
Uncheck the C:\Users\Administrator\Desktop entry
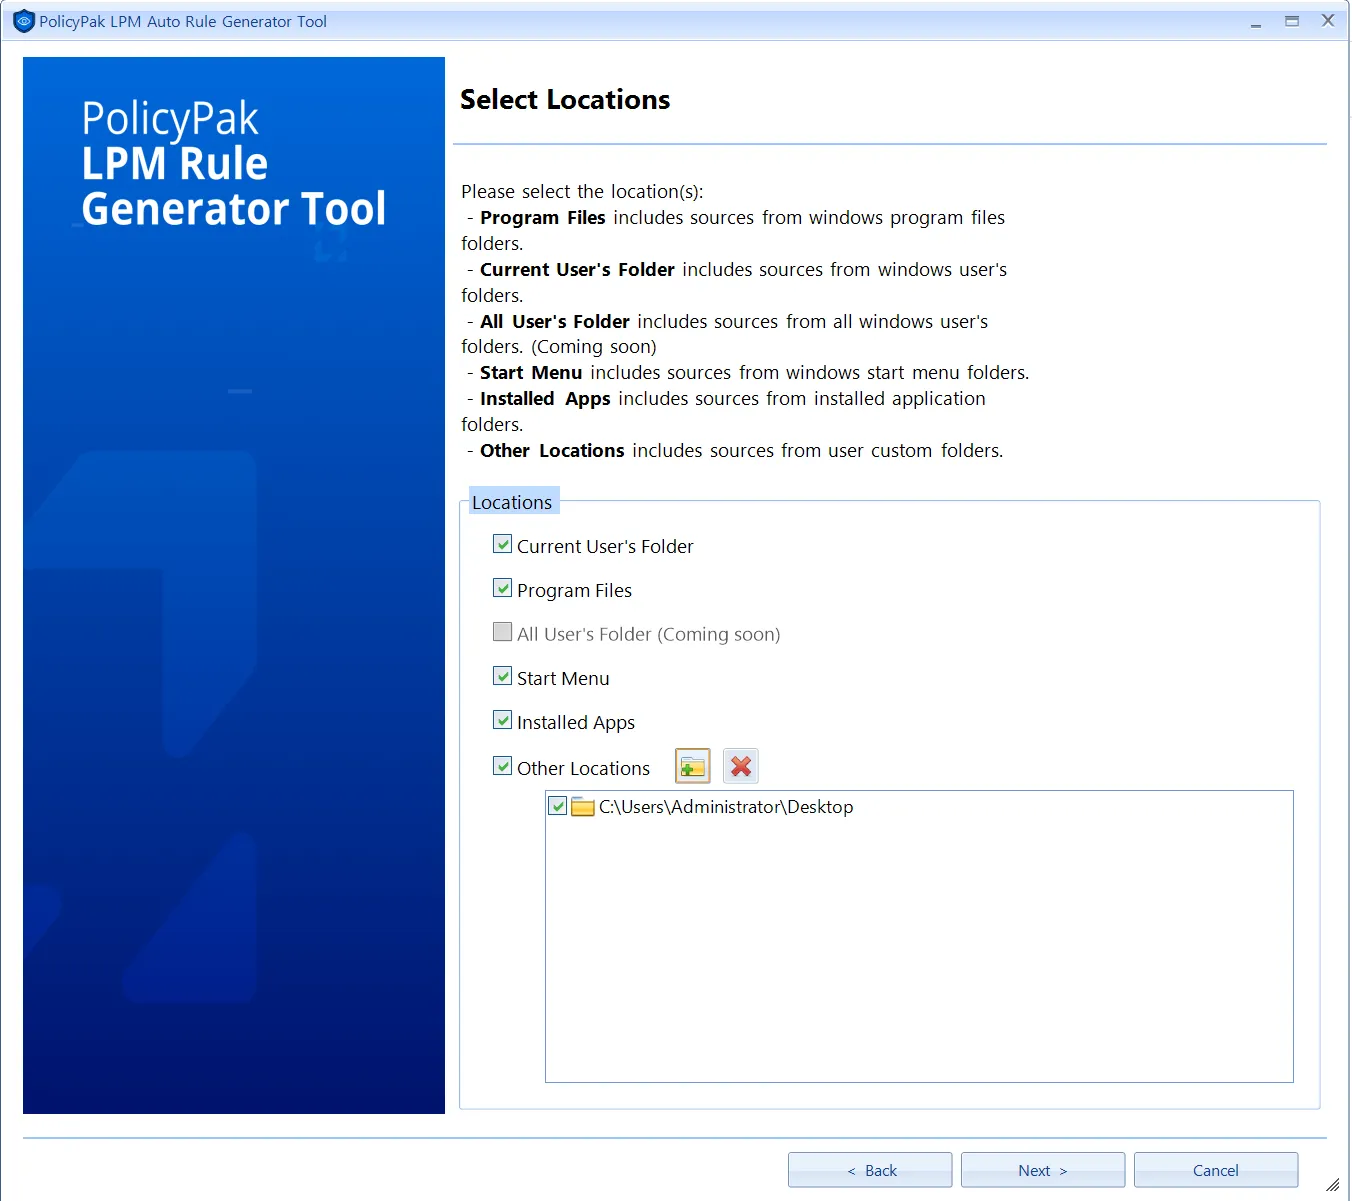558,806
